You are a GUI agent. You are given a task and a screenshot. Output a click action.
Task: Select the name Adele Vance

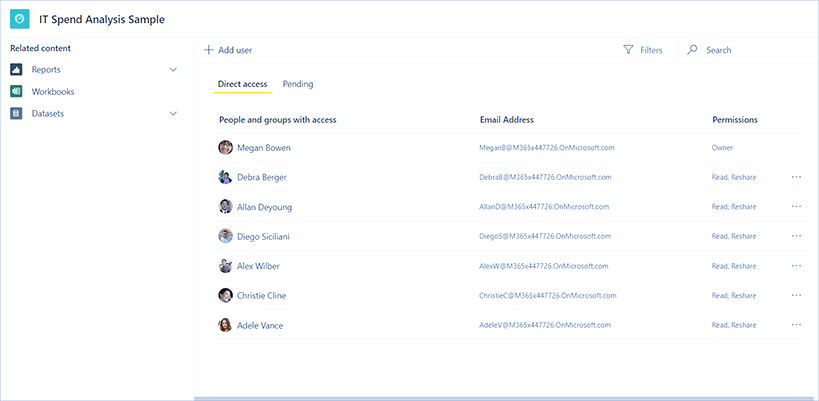260,326
